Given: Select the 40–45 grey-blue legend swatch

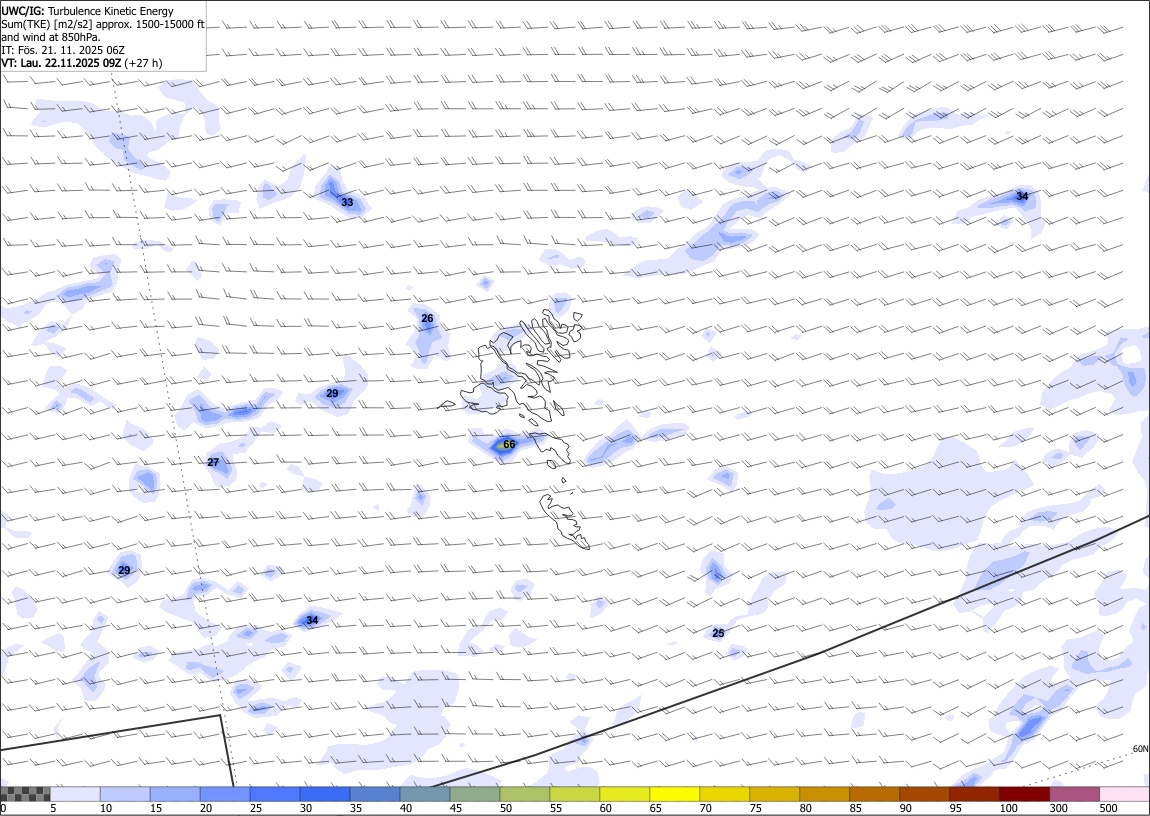Looking at the screenshot, I should coord(425,794).
